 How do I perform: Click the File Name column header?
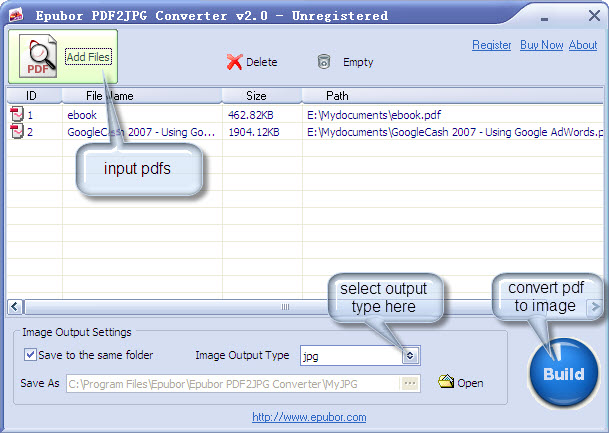click(x=142, y=96)
